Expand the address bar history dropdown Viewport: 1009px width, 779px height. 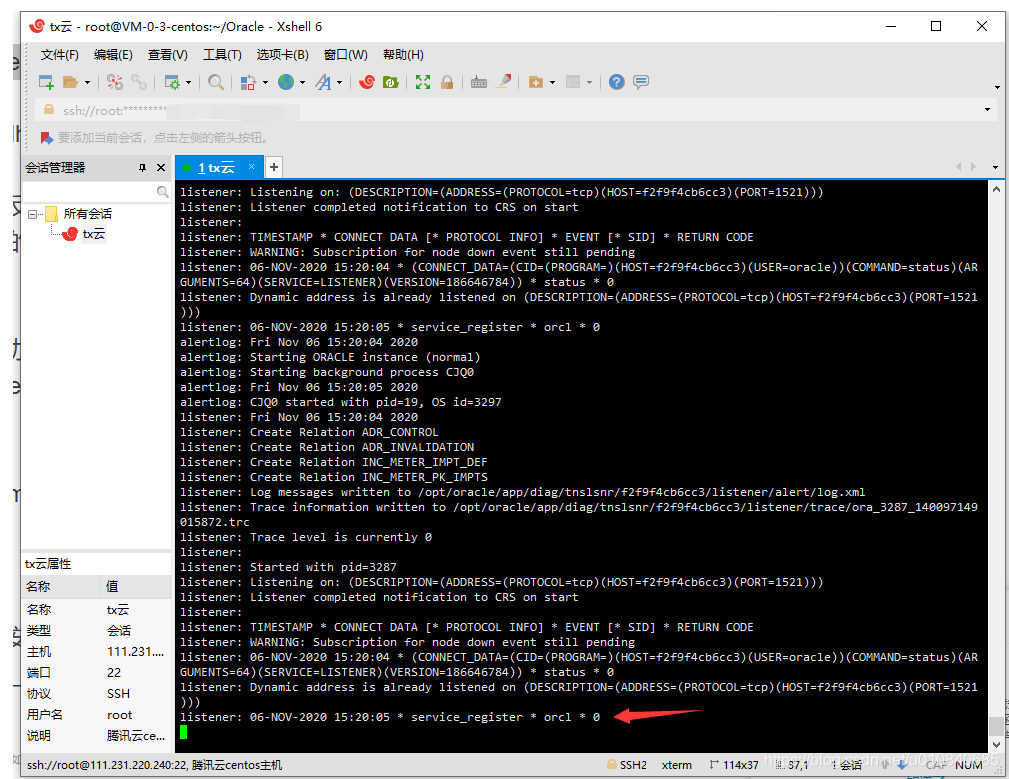click(x=987, y=110)
